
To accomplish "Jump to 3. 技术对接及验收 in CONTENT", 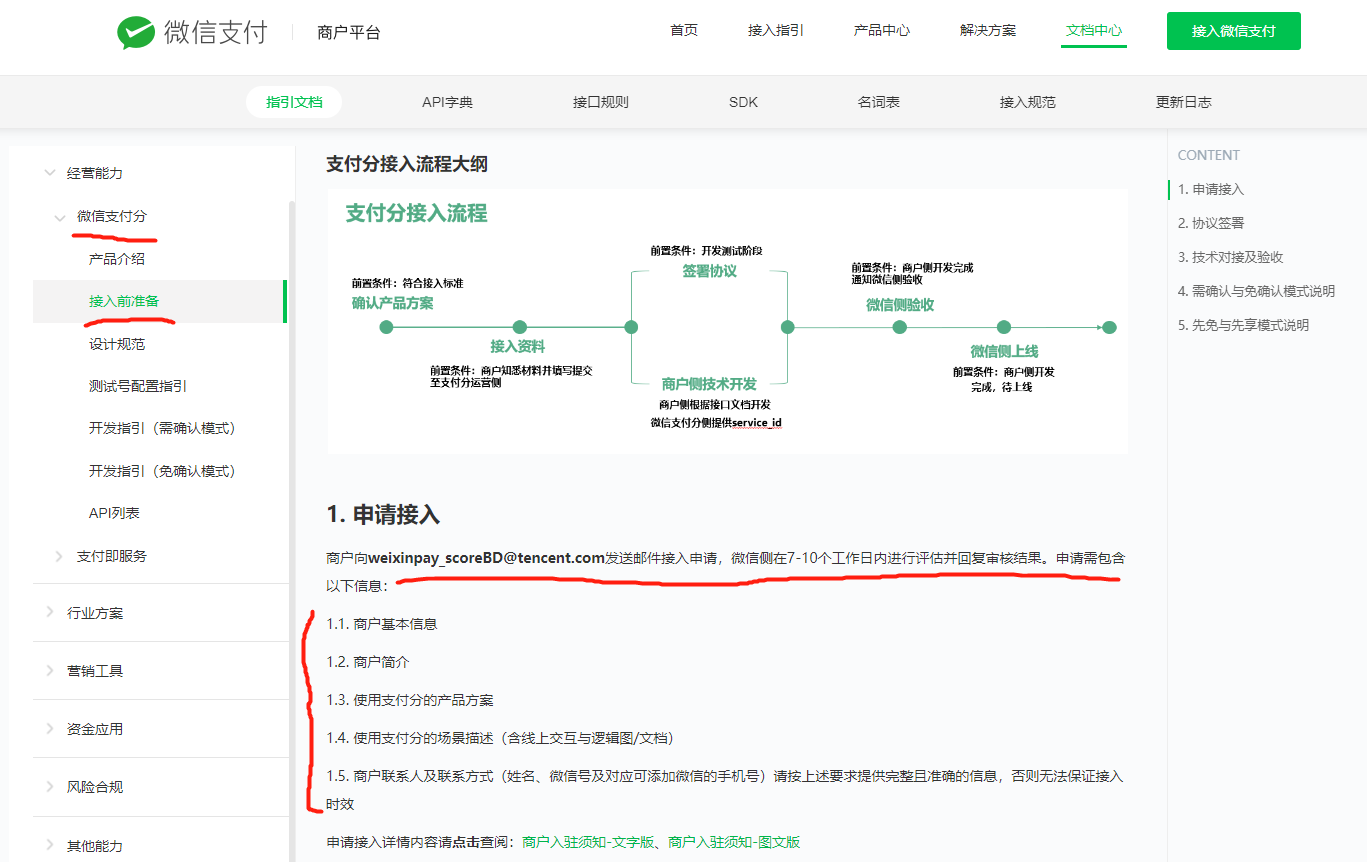I will [x=1230, y=257].
